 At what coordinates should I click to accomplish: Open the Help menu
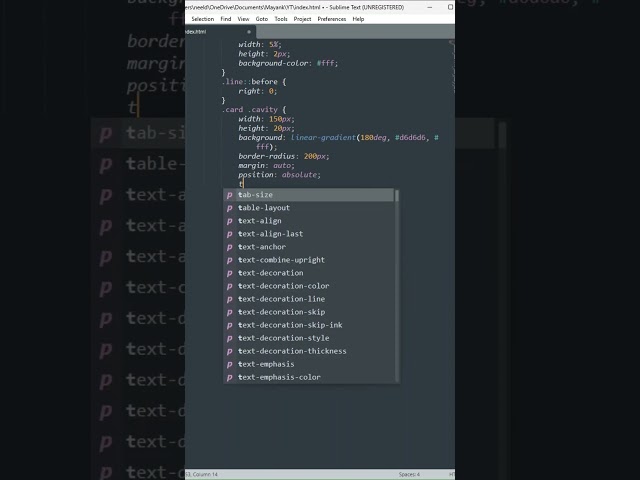point(358,19)
